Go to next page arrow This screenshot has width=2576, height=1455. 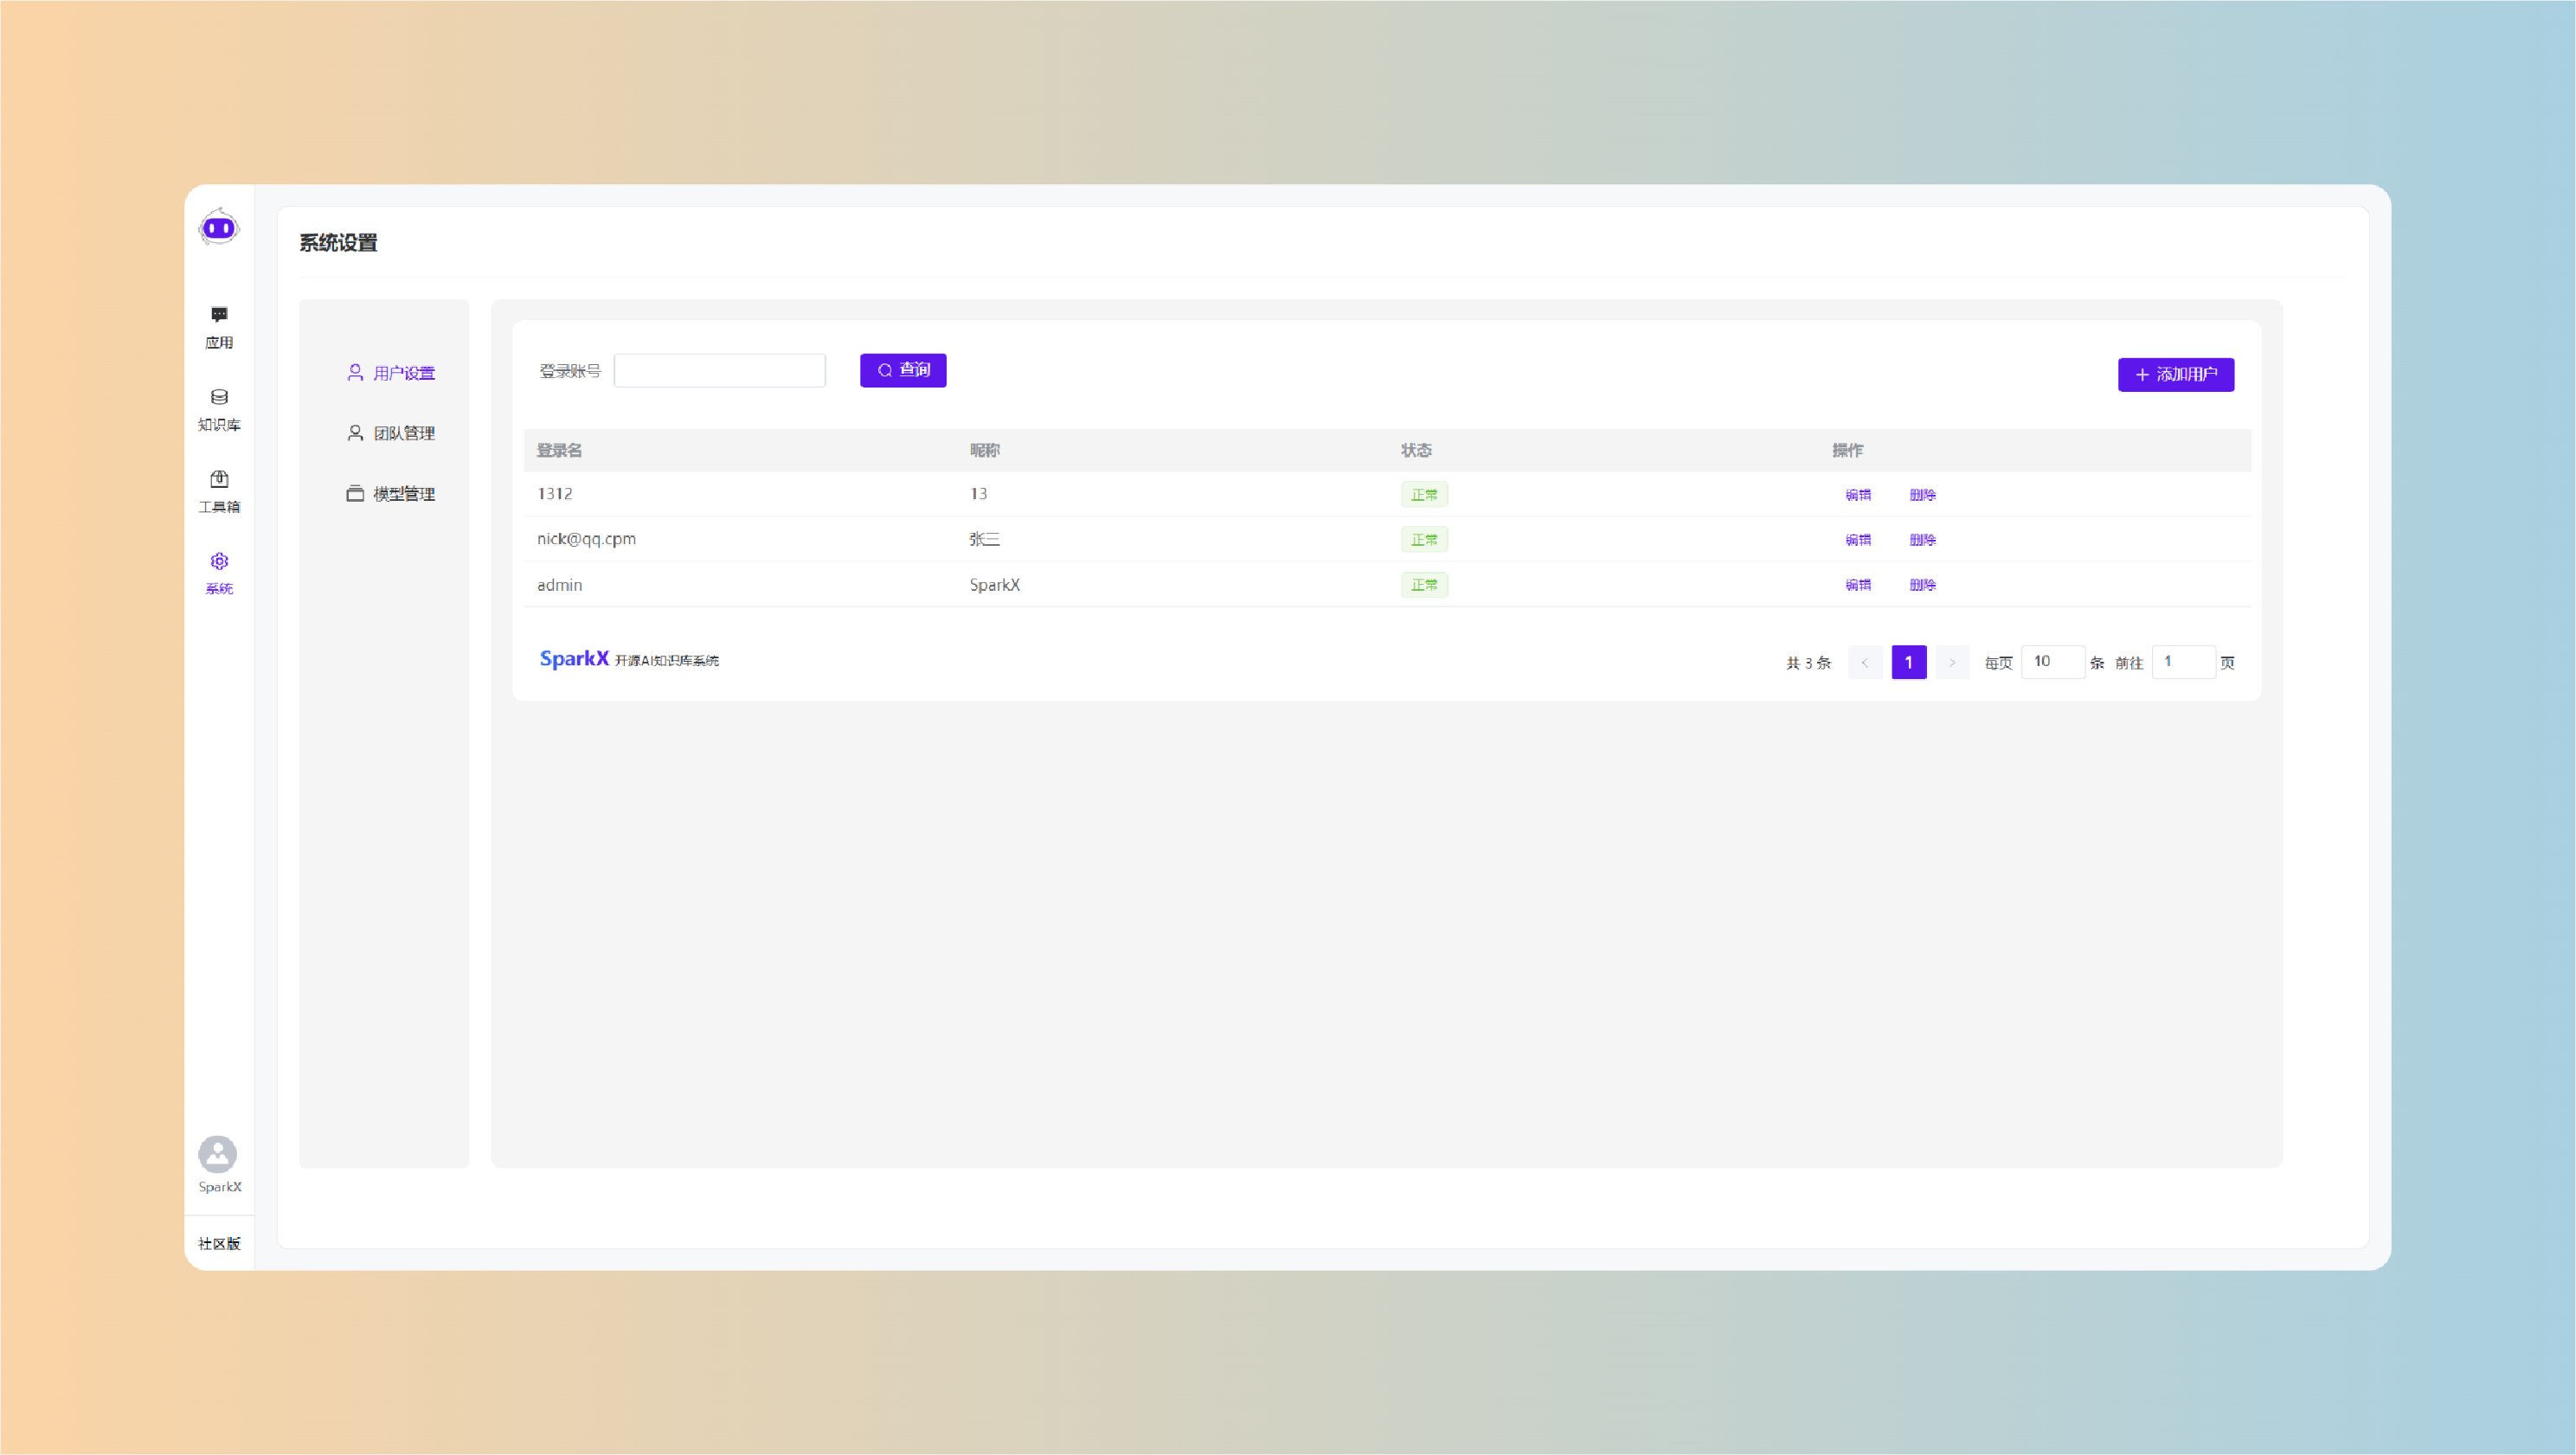pos(1951,663)
